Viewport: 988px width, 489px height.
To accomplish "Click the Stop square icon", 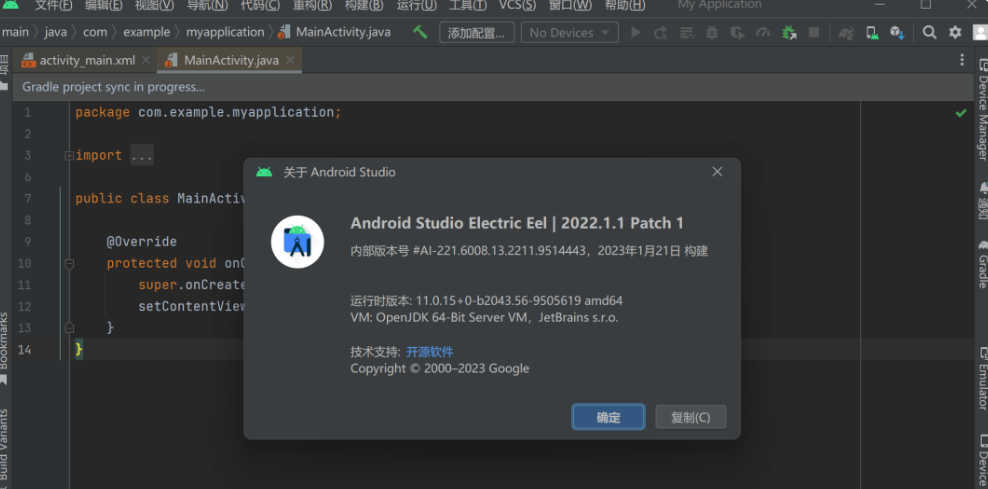I will (814, 32).
